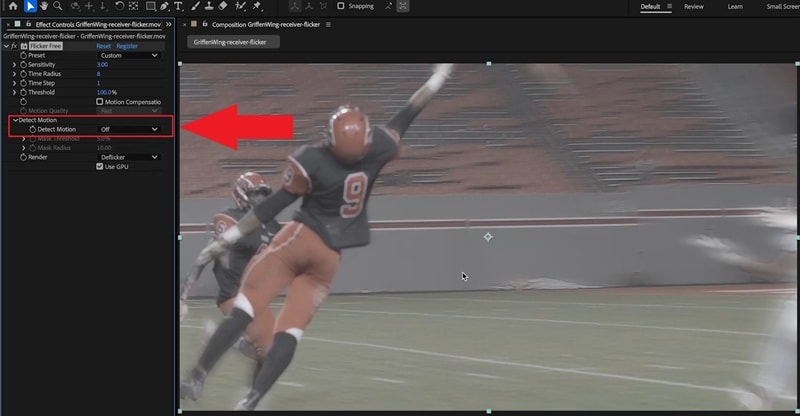Expand the Time Radius property
Screen dimensions: 800x416
(x=14, y=74)
